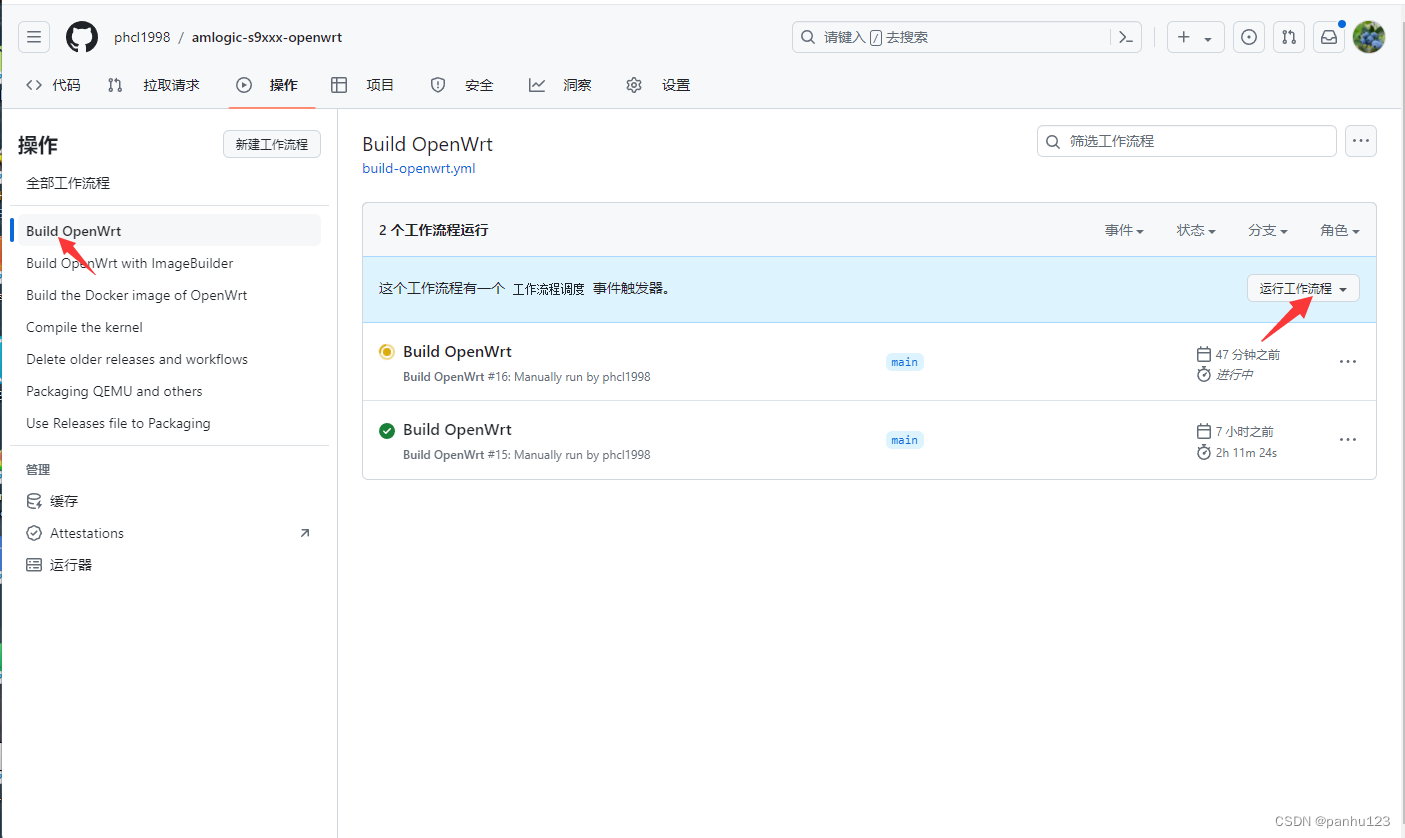Switch to the 设置 tab
Screen dimensions: 1405x838
(x=659, y=85)
